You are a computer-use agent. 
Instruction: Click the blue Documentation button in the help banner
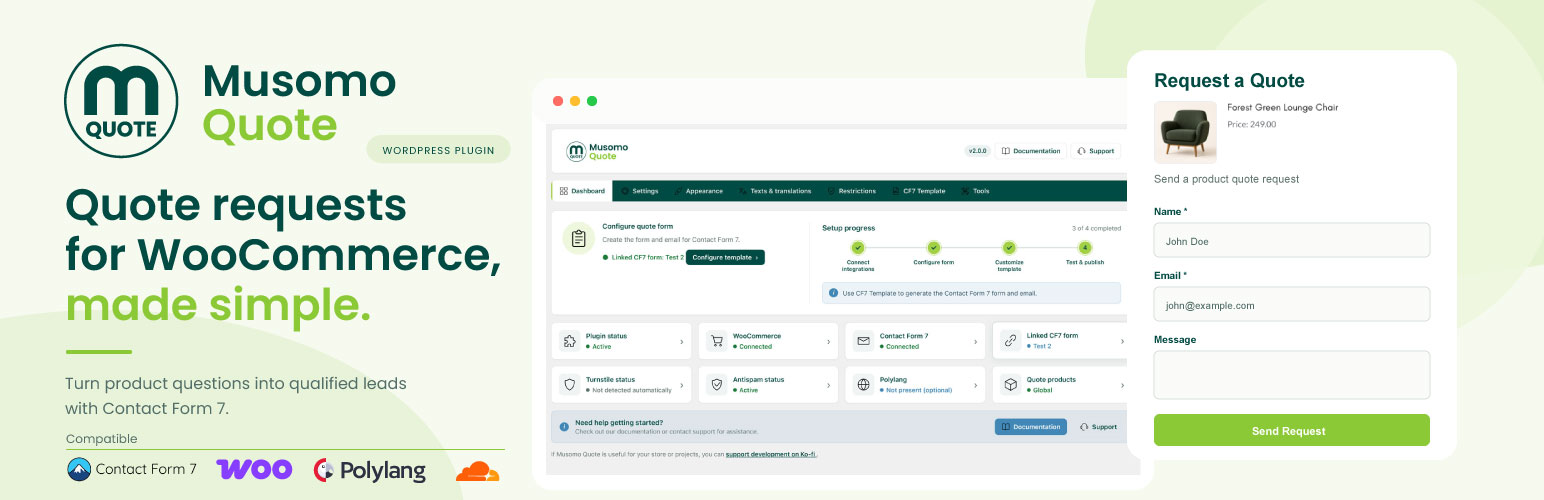(1031, 427)
